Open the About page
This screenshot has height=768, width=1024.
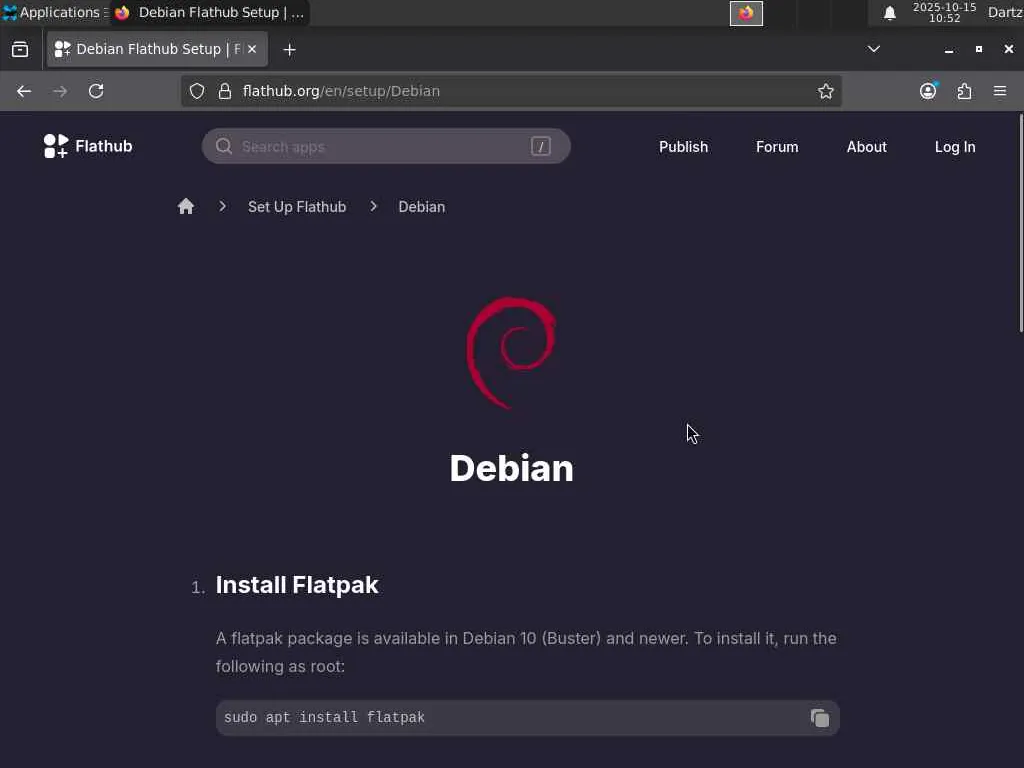[867, 147]
